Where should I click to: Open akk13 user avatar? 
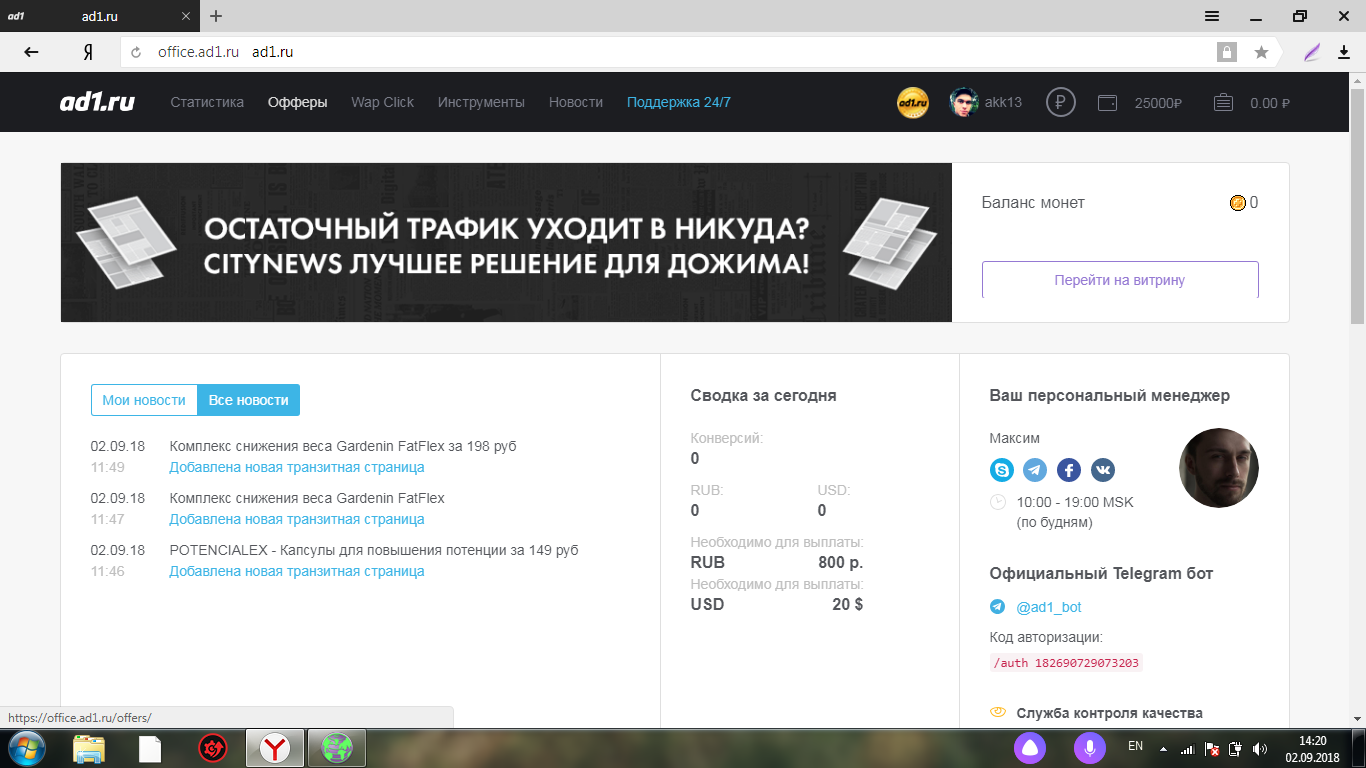(963, 102)
